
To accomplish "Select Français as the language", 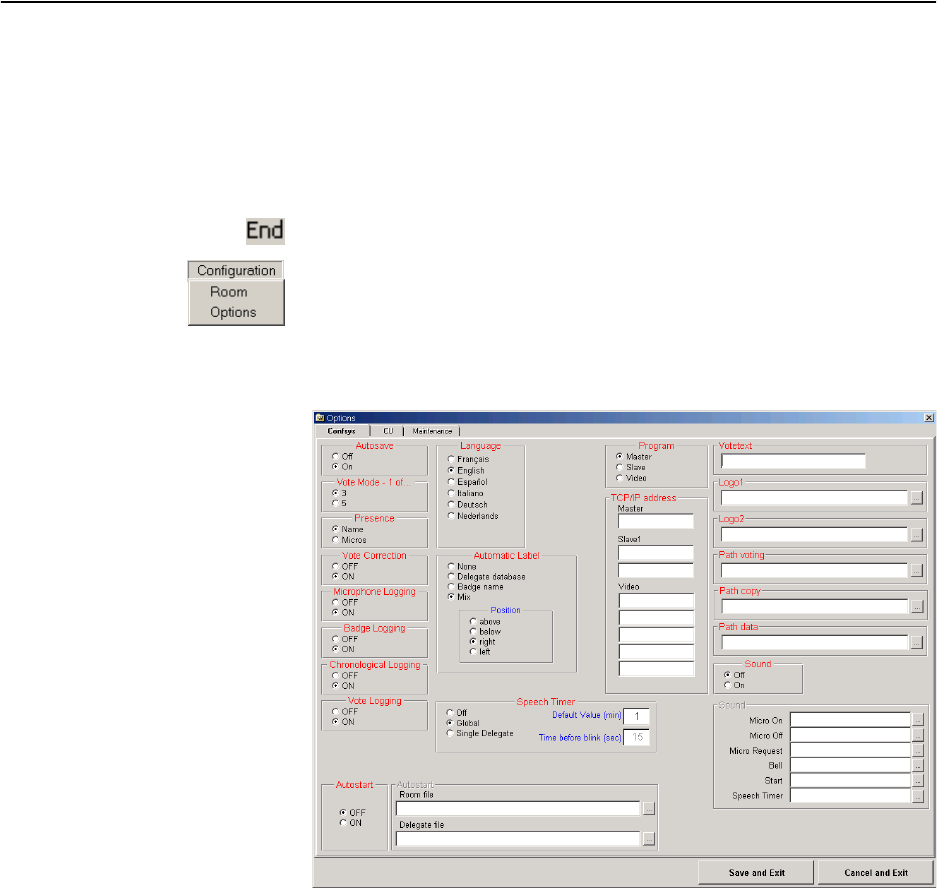I will point(450,458).
